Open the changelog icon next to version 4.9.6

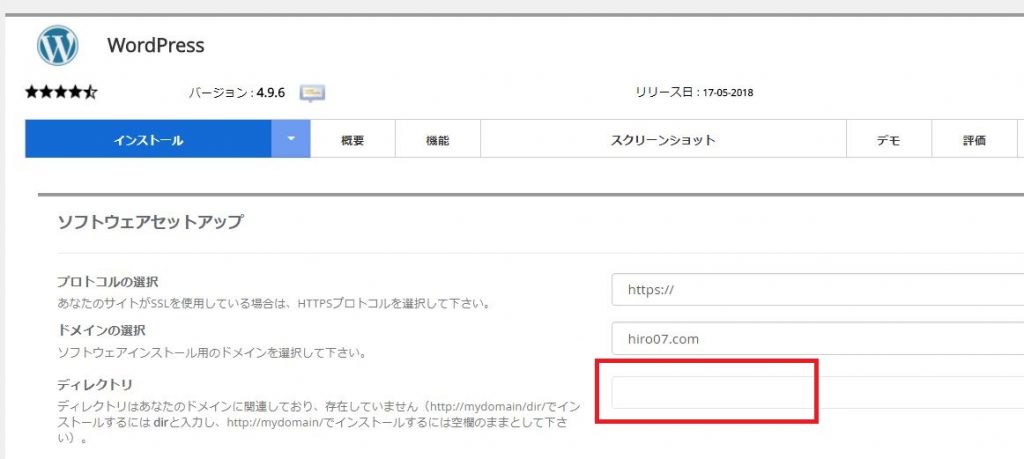point(312,93)
